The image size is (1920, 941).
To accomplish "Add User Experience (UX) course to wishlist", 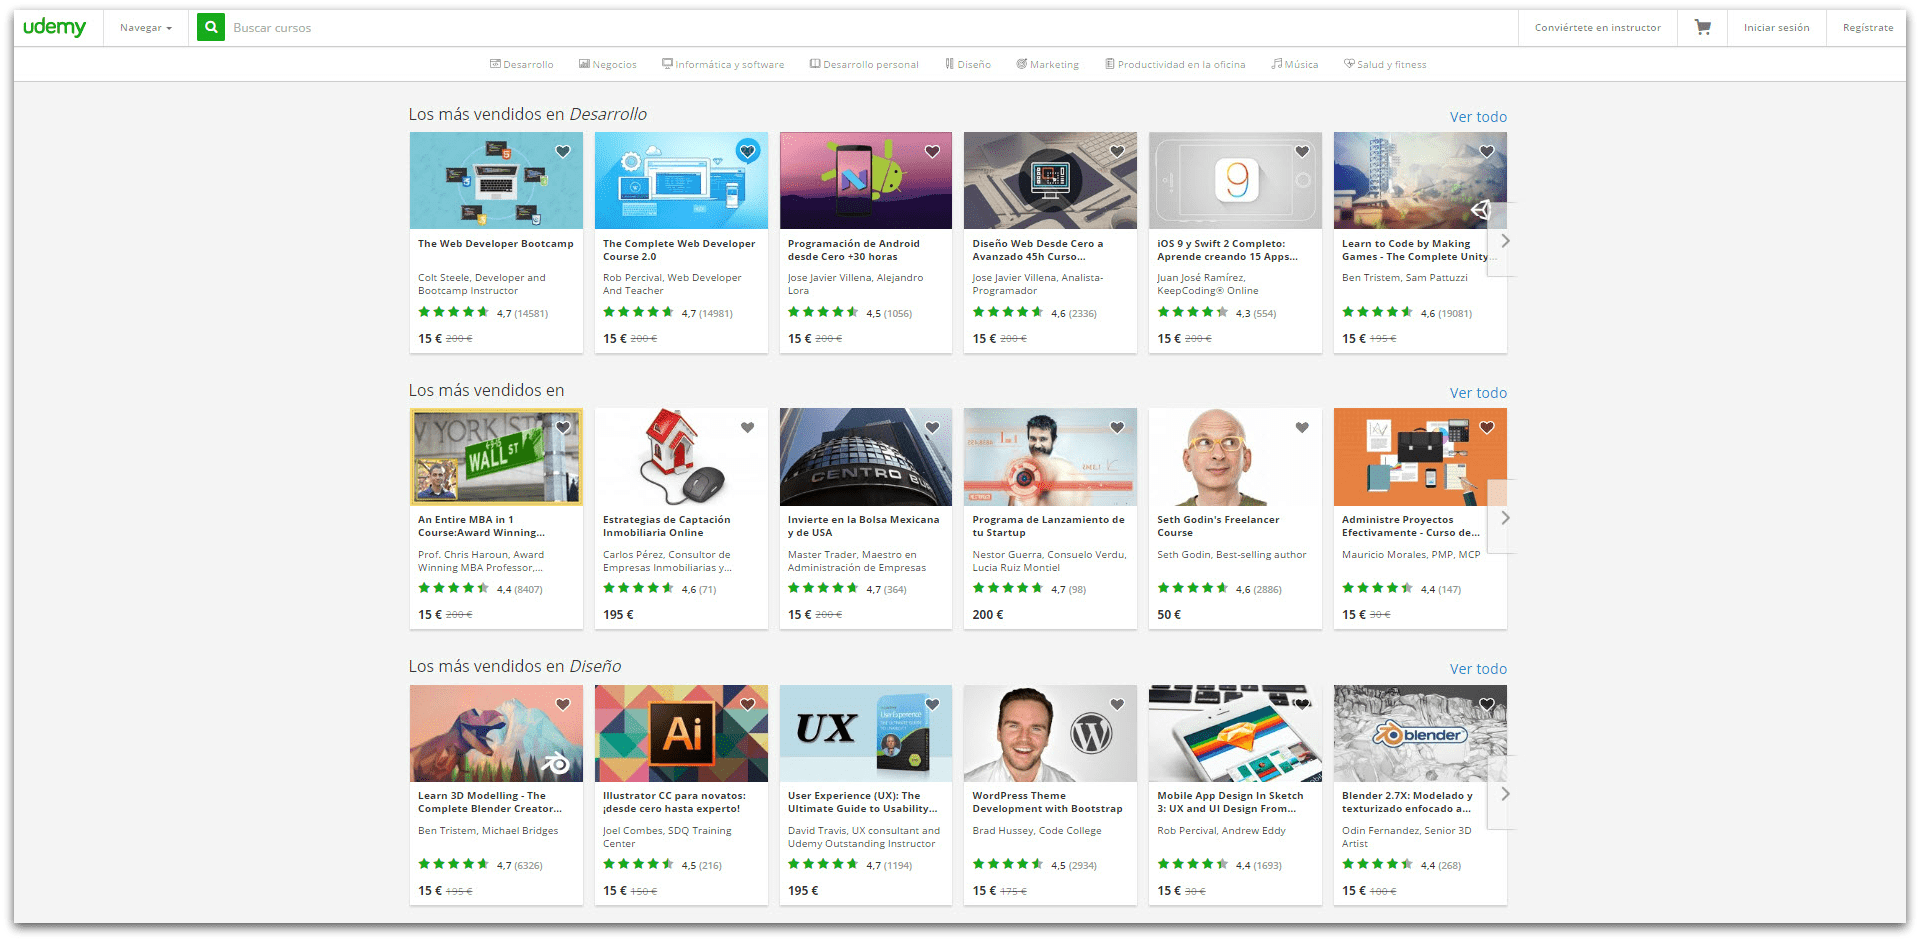I will (x=932, y=705).
